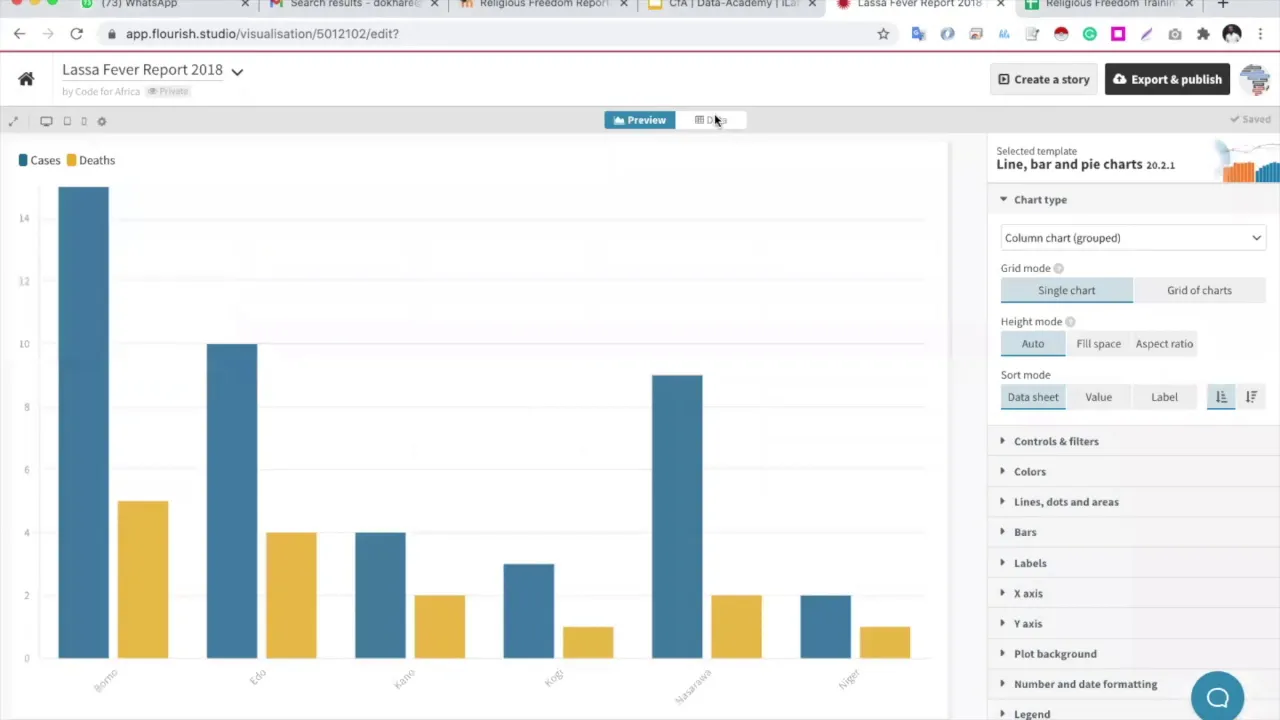Open the chat support bubble
Image resolution: width=1280 pixels, height=720 pixels.
pyautogui.click(x=1217, y=697)
